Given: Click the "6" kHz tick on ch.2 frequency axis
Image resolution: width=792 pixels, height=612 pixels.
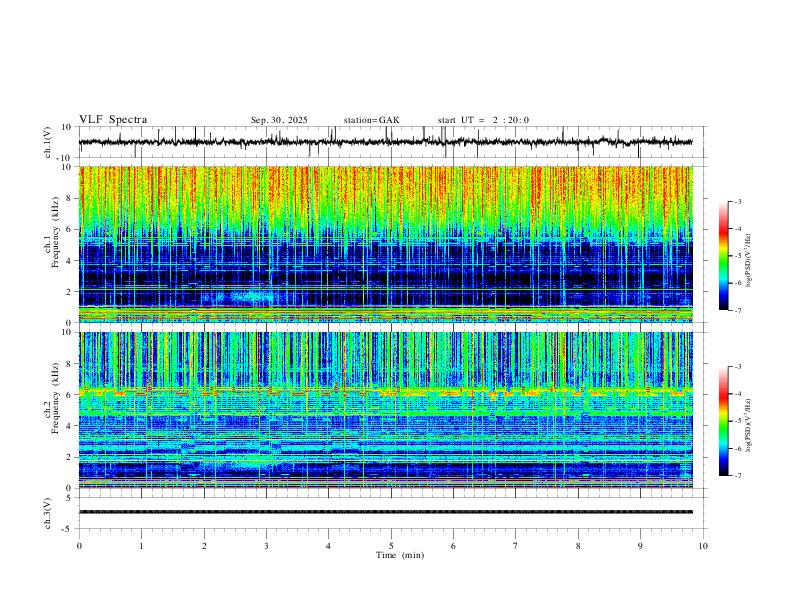Looking at the screenshot, I should 70,395.
